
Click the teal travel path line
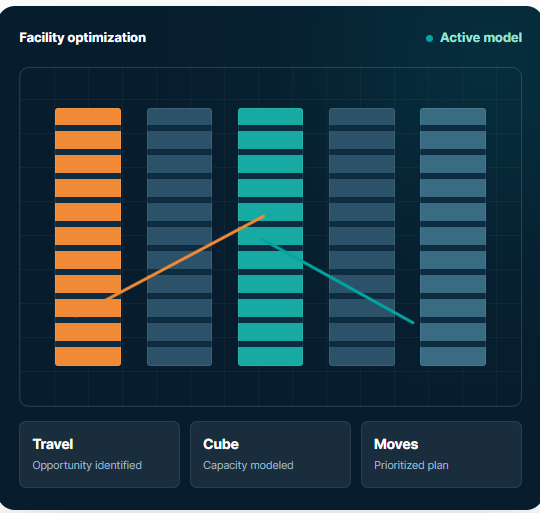[x=338, y=281]
